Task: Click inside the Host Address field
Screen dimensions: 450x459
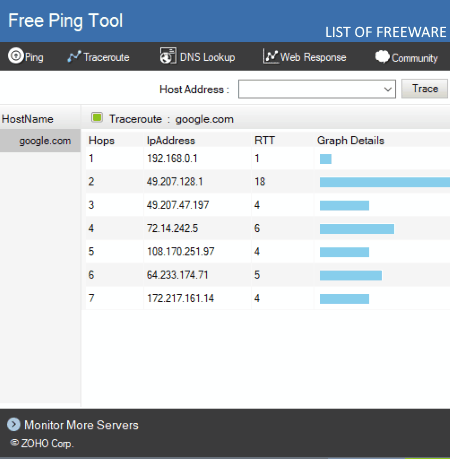Action: click(x=310, y=89)
